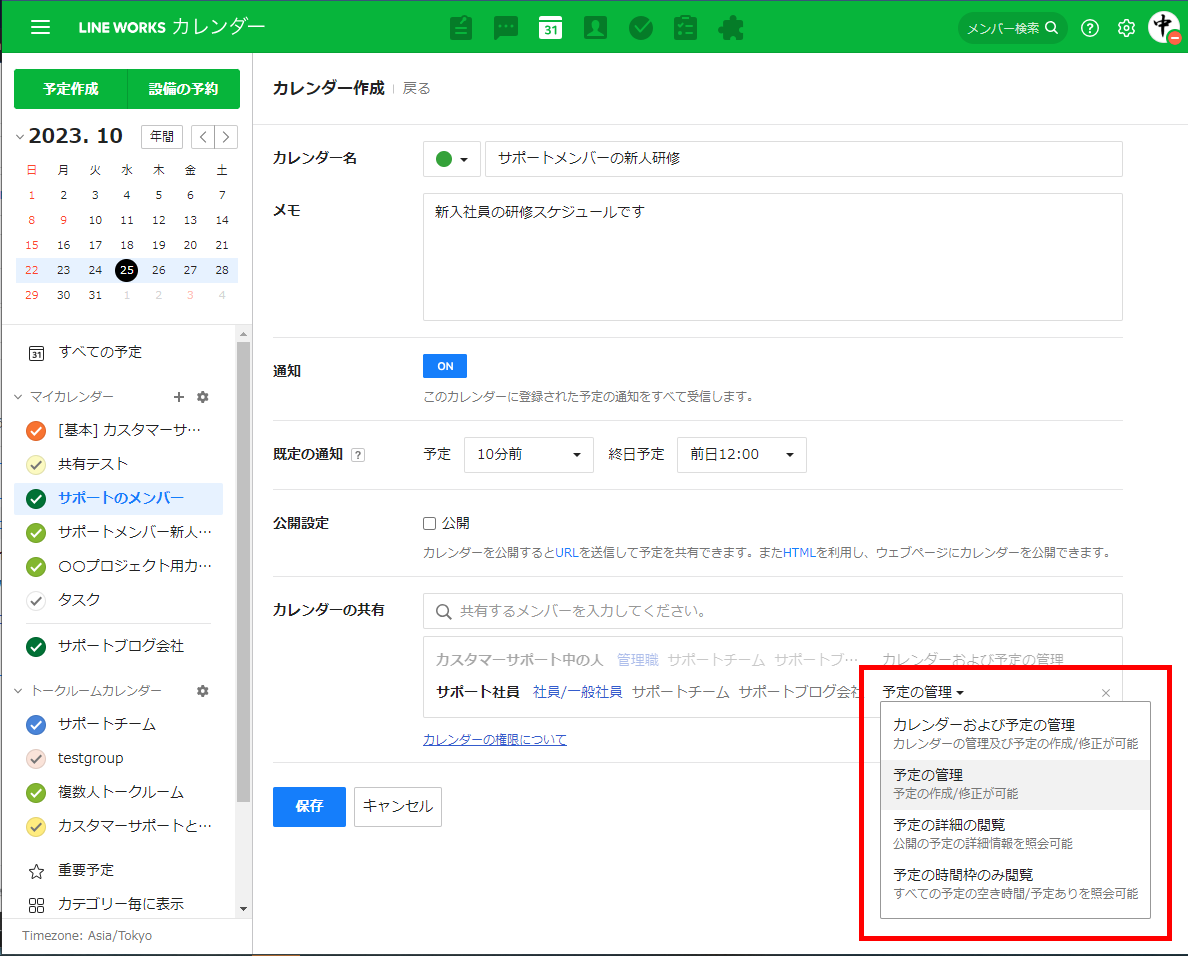Uncheck the 共有テスト calendar

tap(36, 464)
